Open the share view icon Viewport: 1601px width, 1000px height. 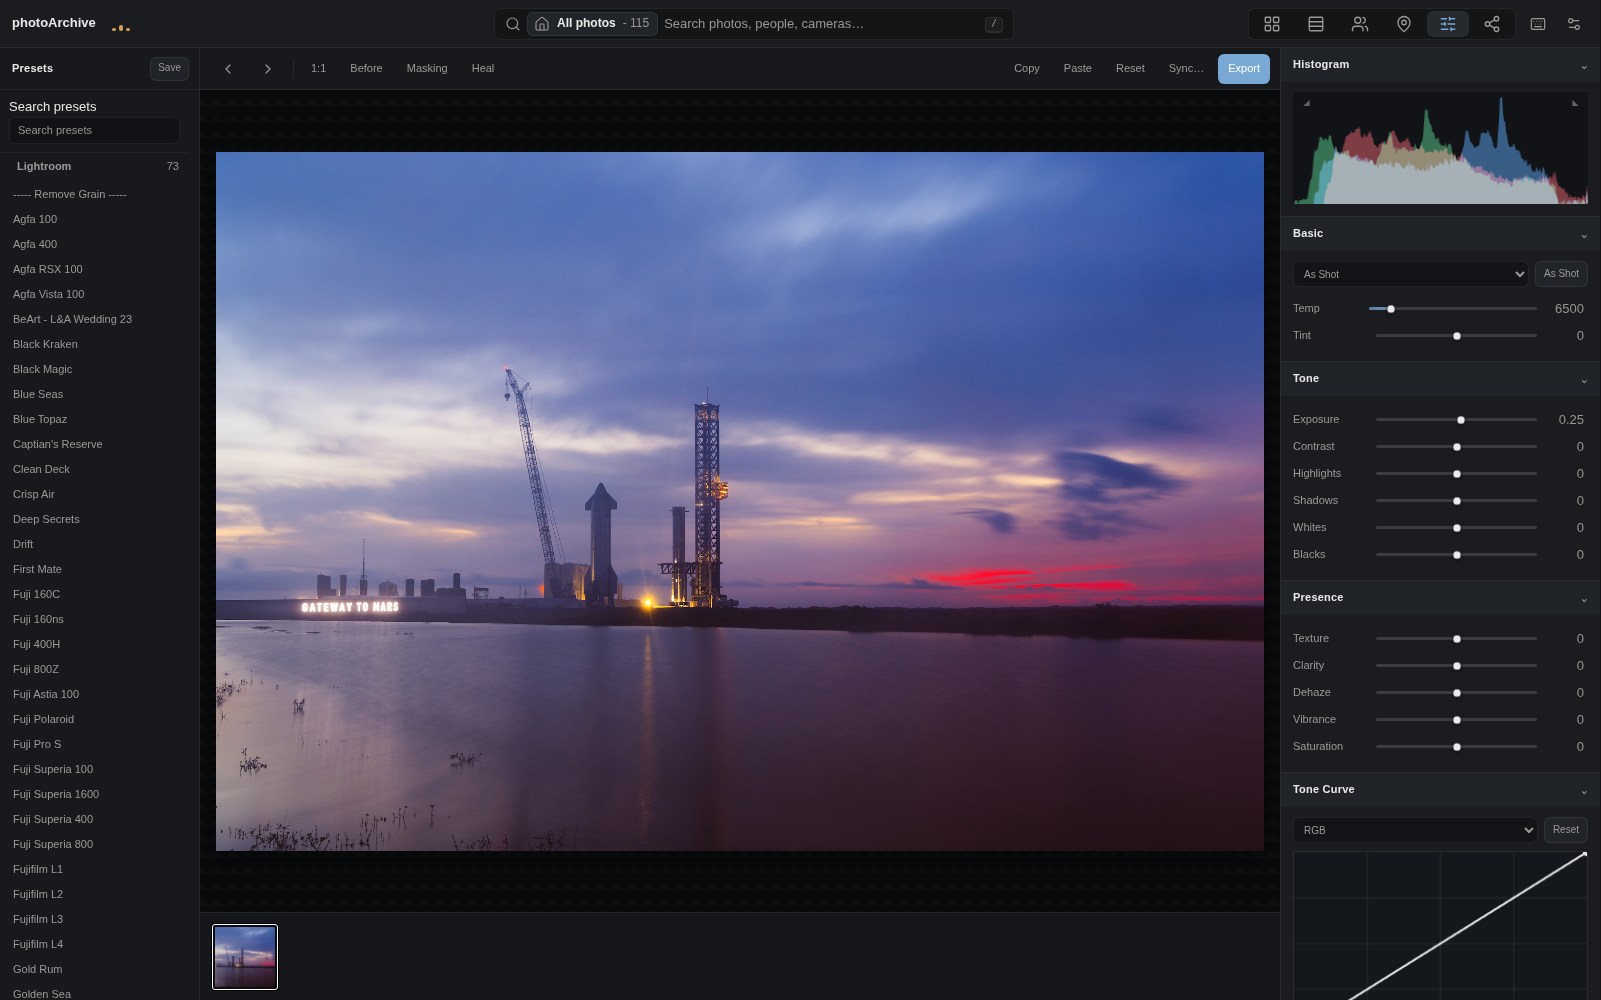[x=1492, y=24]
